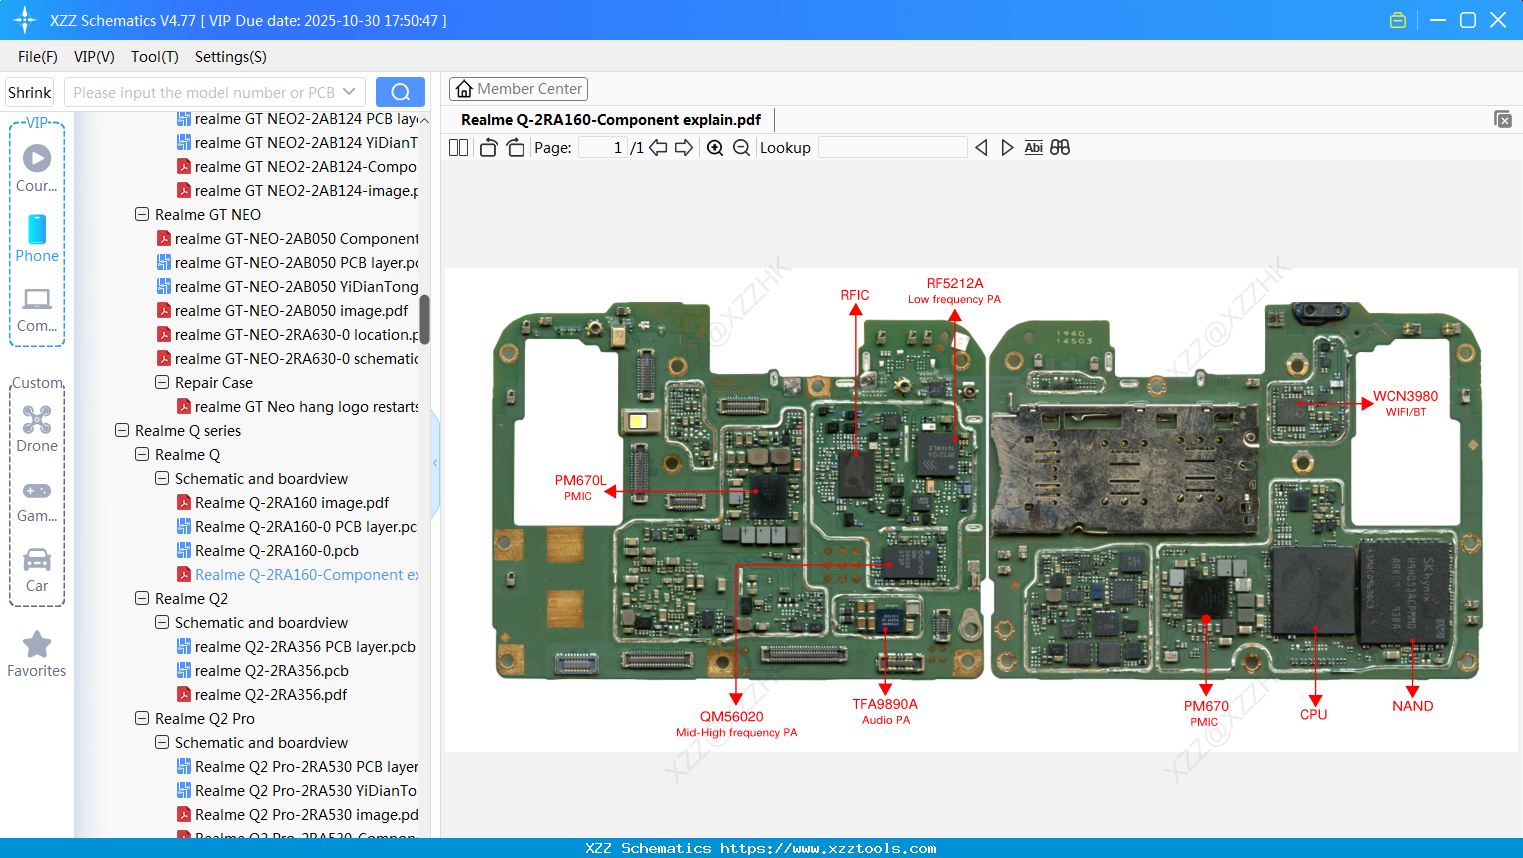Open realme GT-NEO-2RA630-0 schematic pdf
The height and width of the screenshot is (858, 1523).
287,359
